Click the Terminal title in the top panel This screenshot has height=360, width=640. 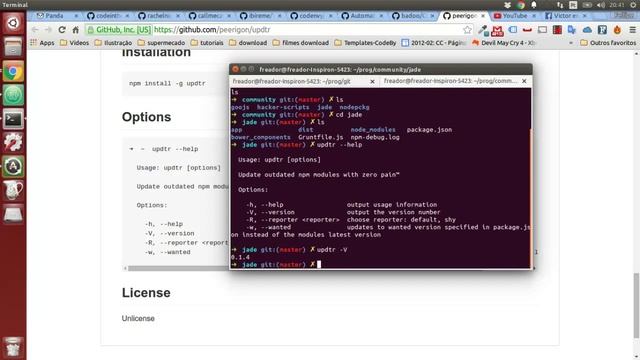[15, 5]
